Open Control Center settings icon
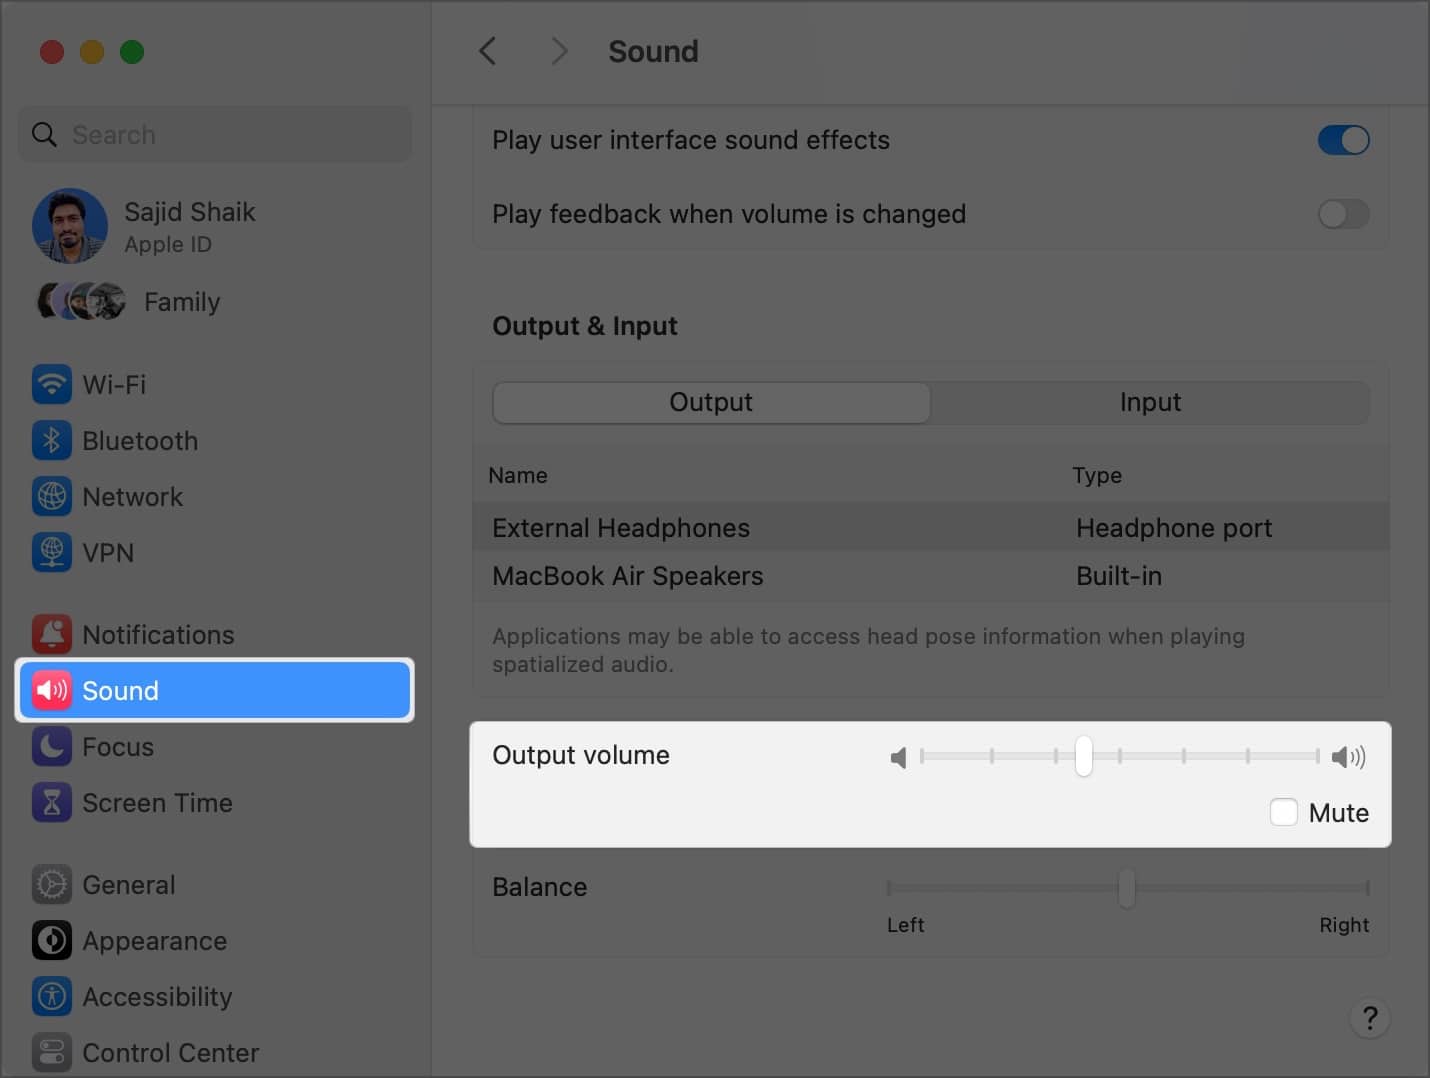 tap(51, 1052)
